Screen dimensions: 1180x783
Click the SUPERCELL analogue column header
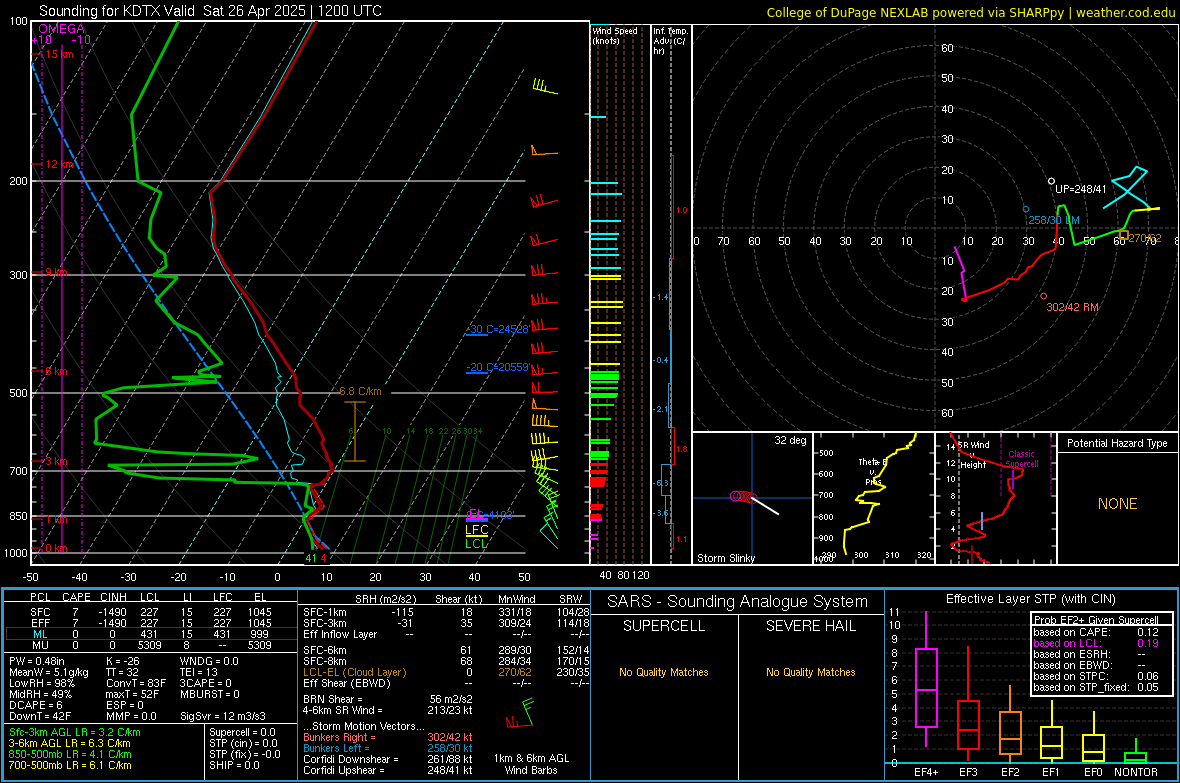coord(664,626)
